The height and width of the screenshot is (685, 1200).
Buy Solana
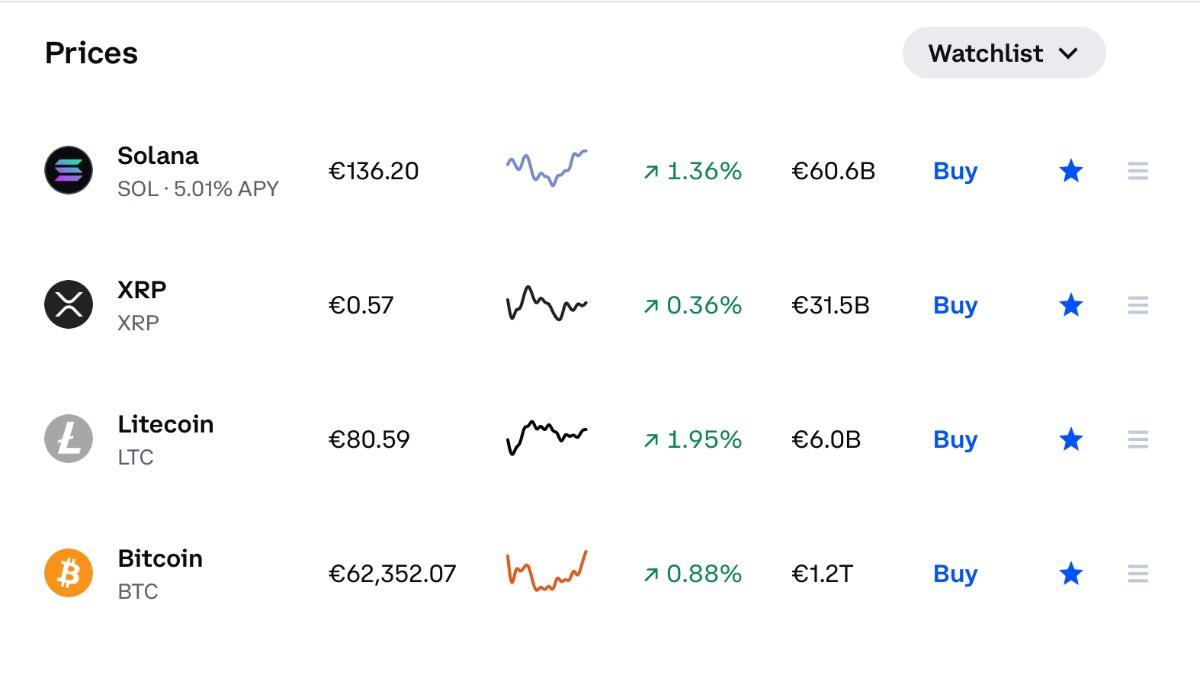[955, 171]
